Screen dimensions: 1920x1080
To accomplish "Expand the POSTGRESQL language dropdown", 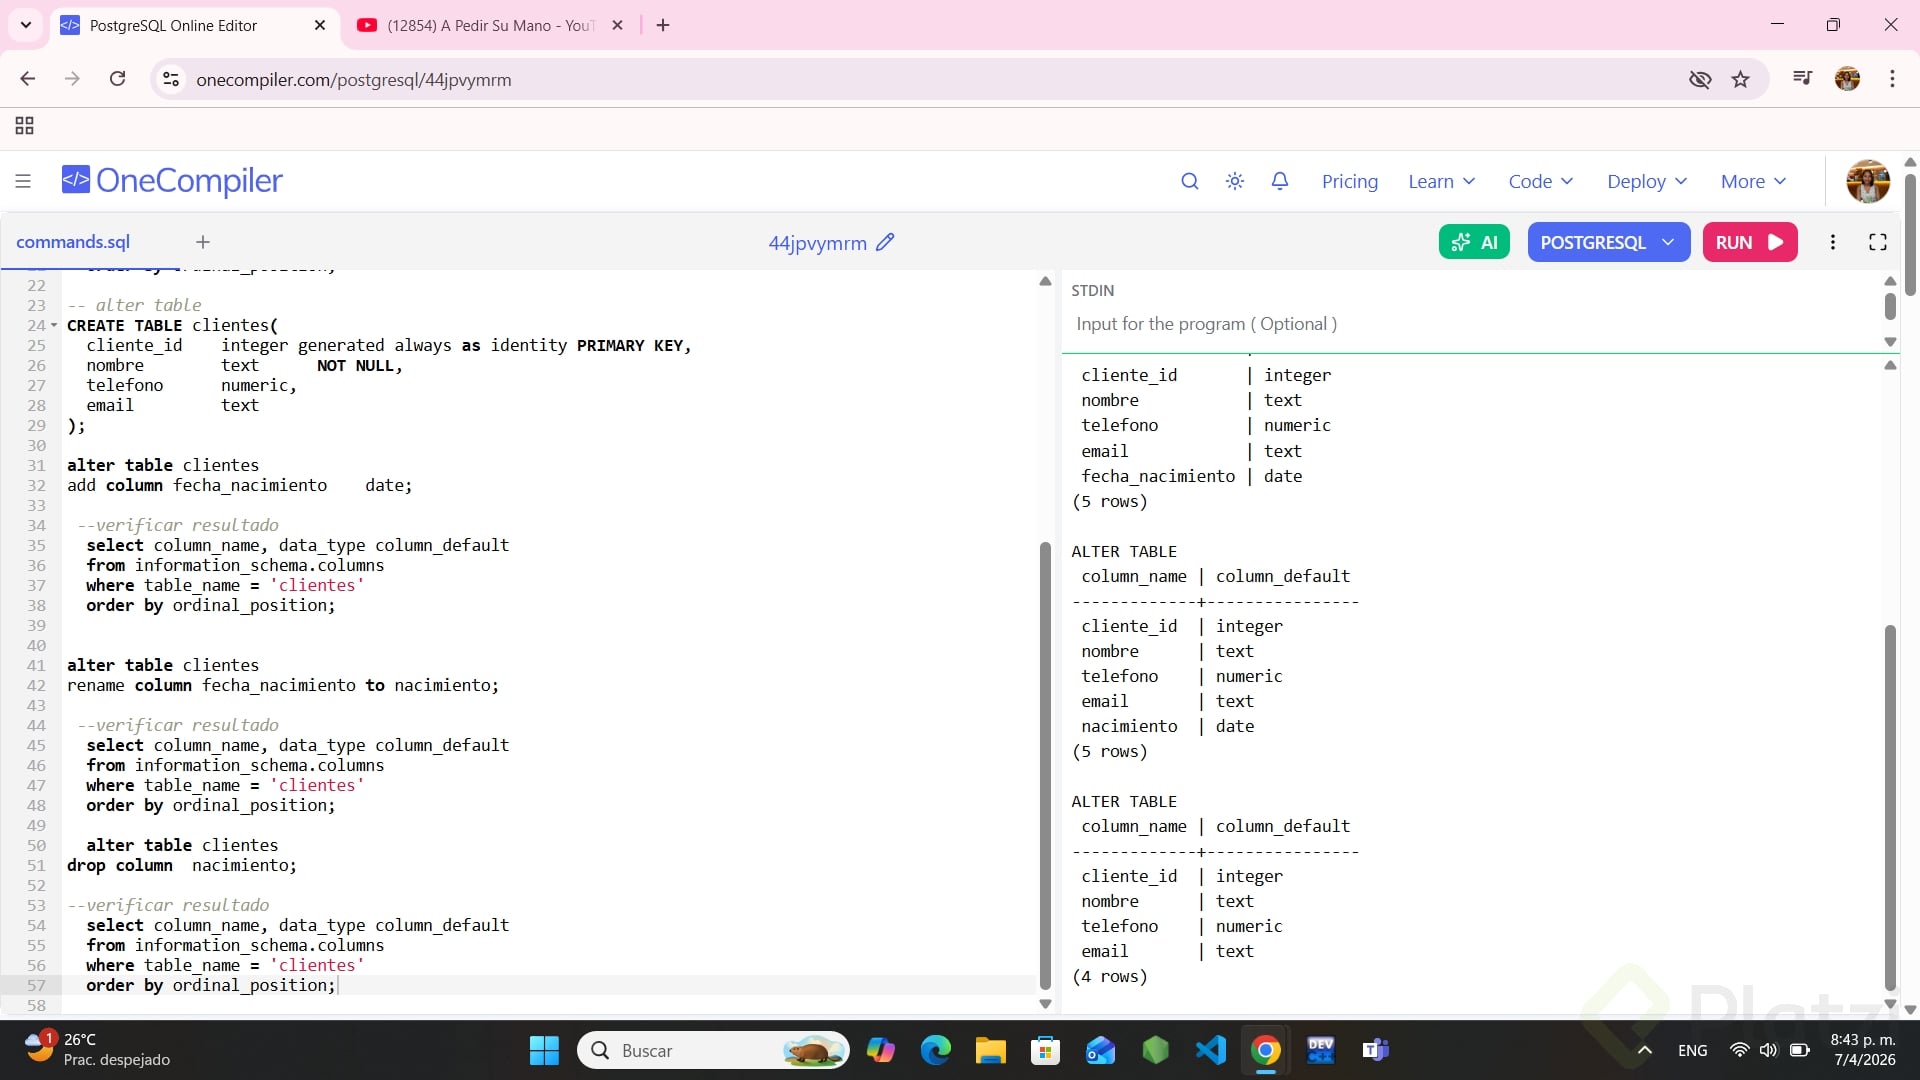I will tap(1607, 242).
